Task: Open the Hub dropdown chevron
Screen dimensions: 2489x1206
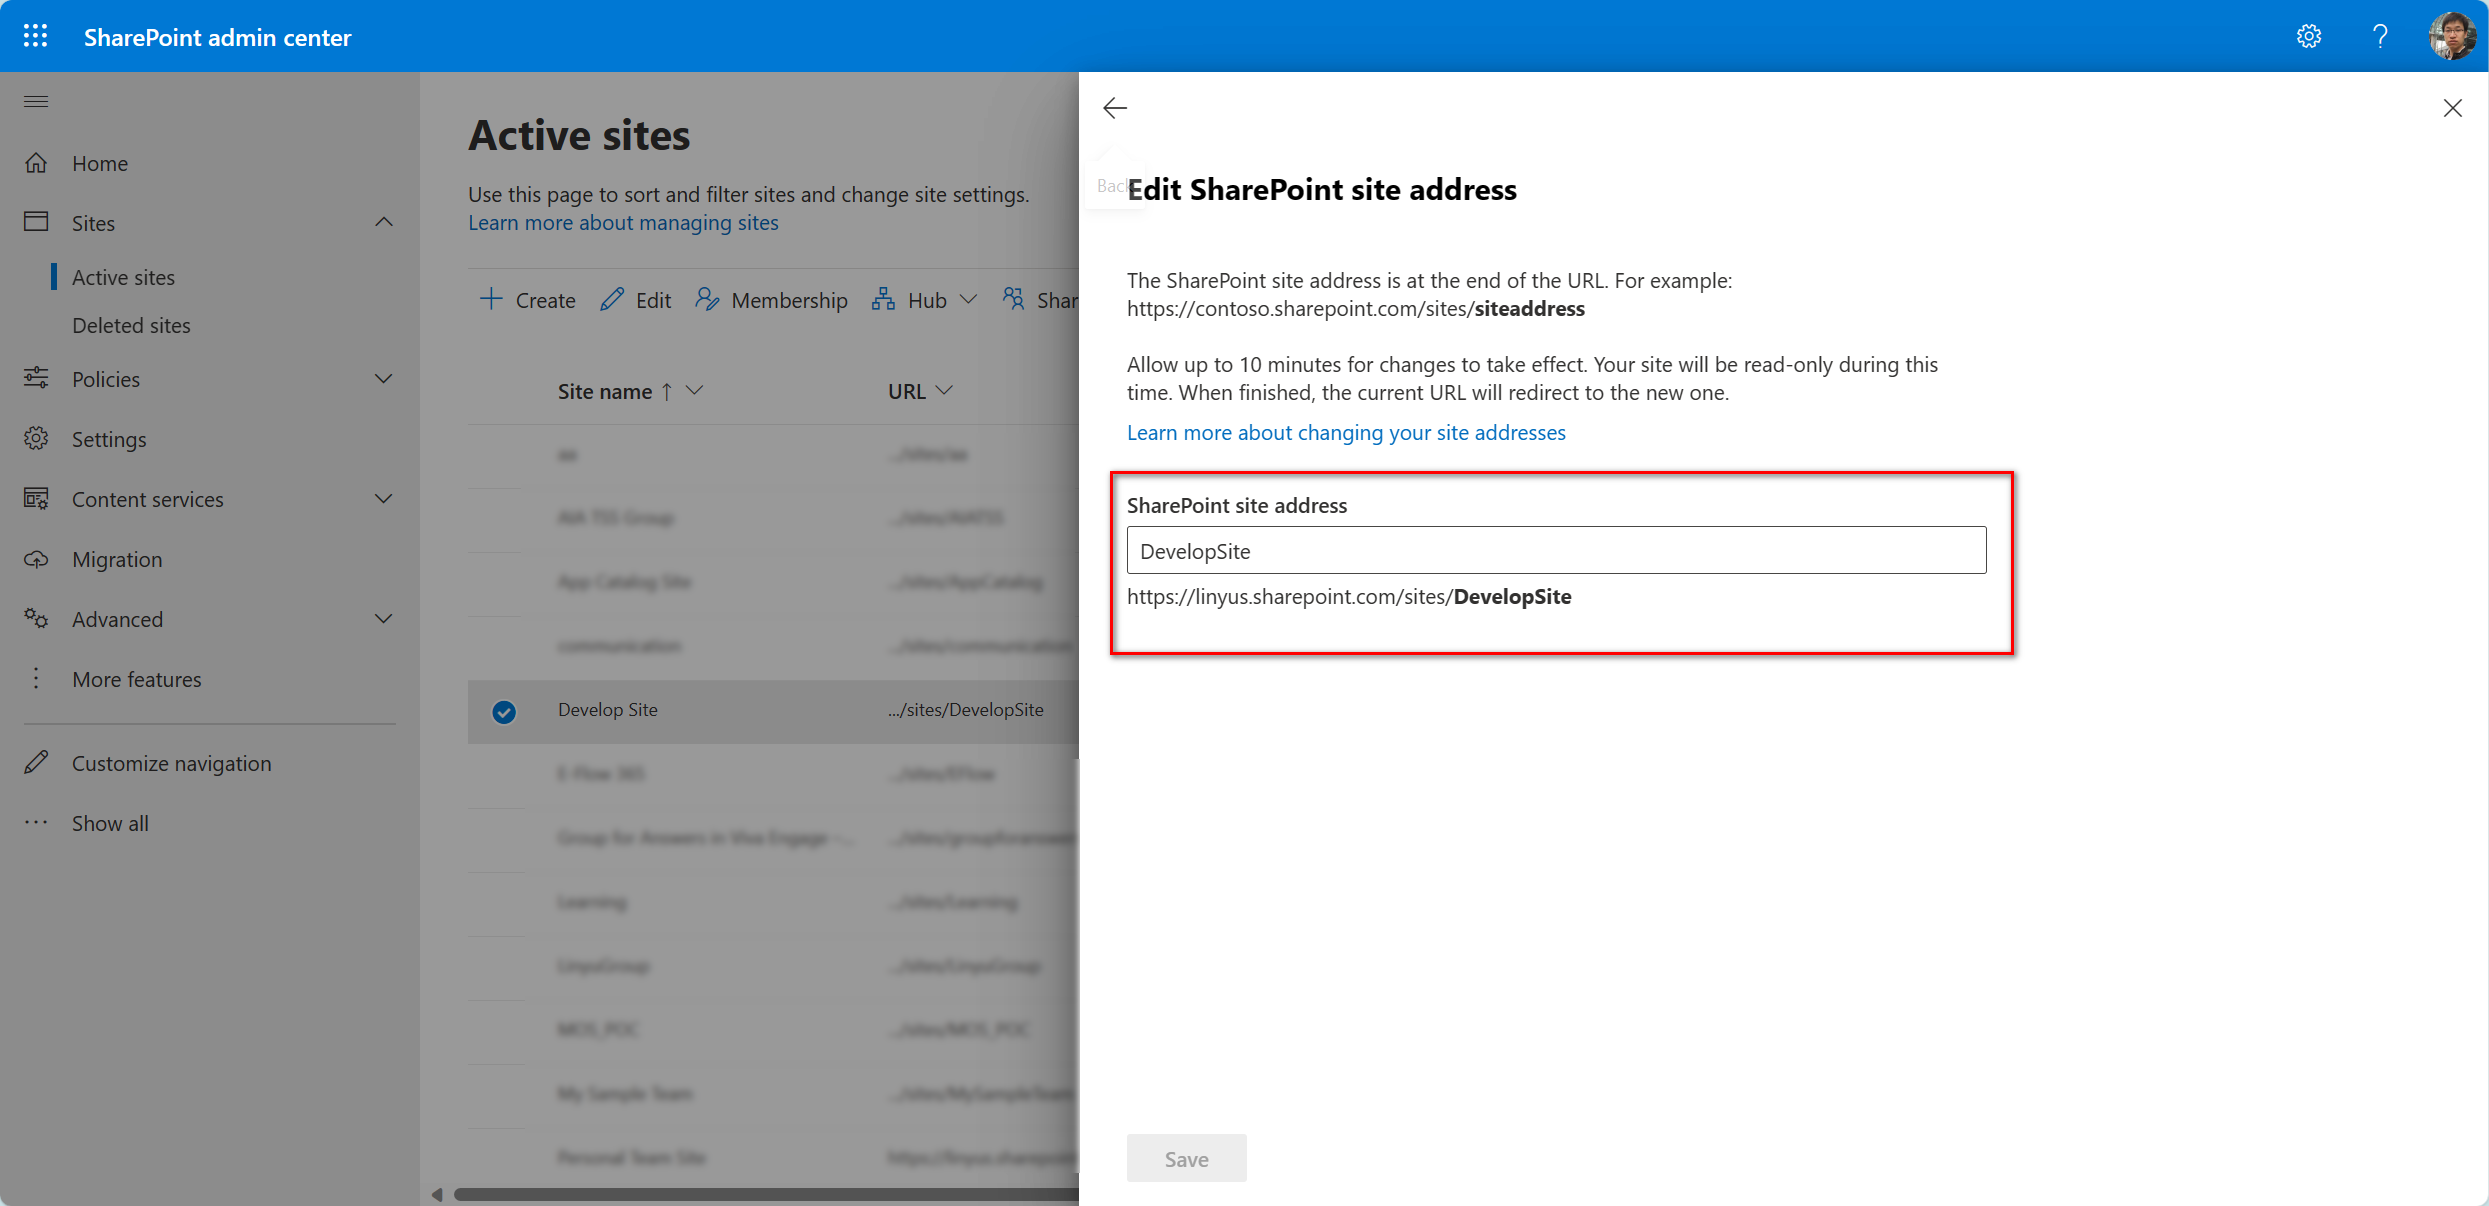Action: coord(968,299)
